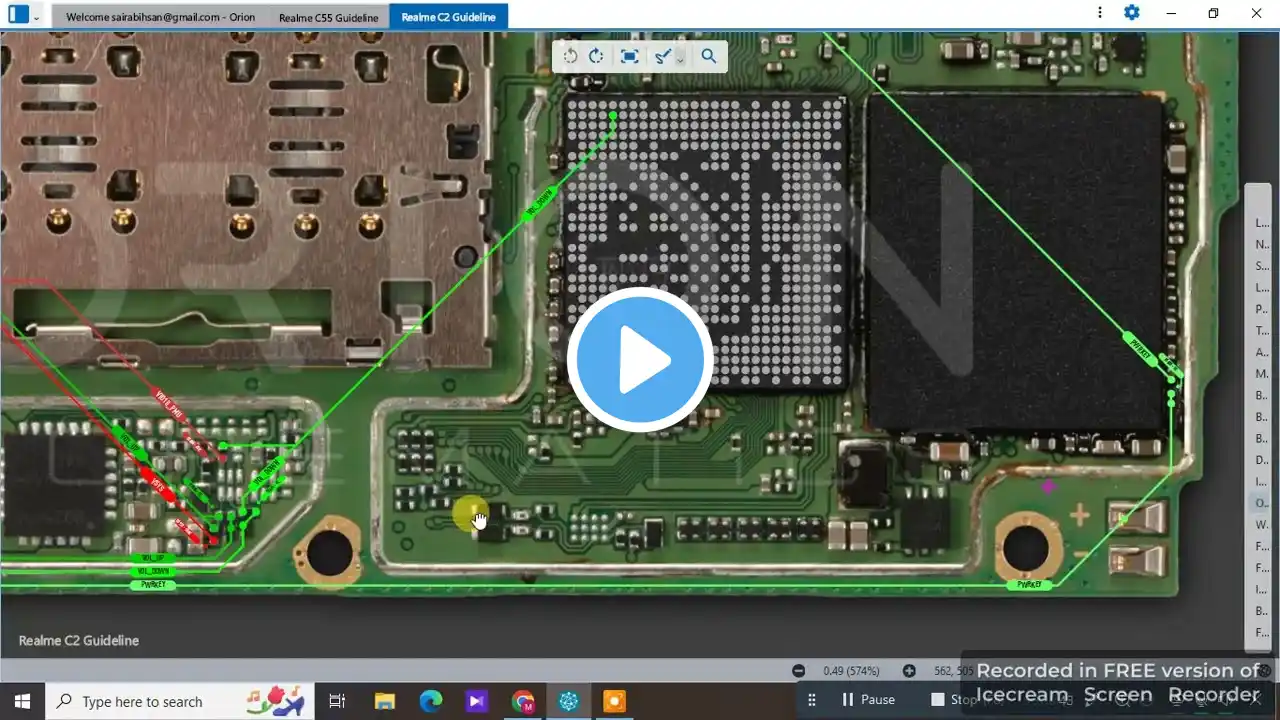Stop the Icecream screen recording
The width and height of the screenshot is (1280, 720).
955,700
